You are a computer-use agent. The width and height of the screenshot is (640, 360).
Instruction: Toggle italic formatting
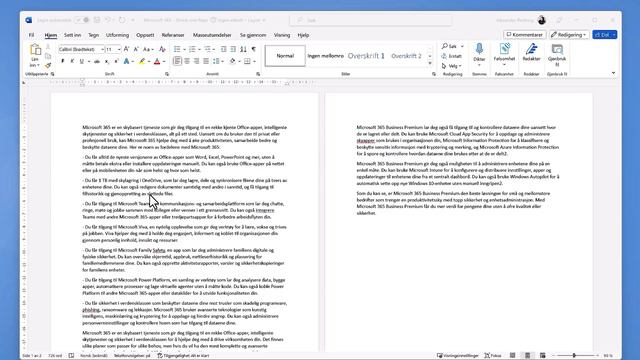click(x=72, y=61)
